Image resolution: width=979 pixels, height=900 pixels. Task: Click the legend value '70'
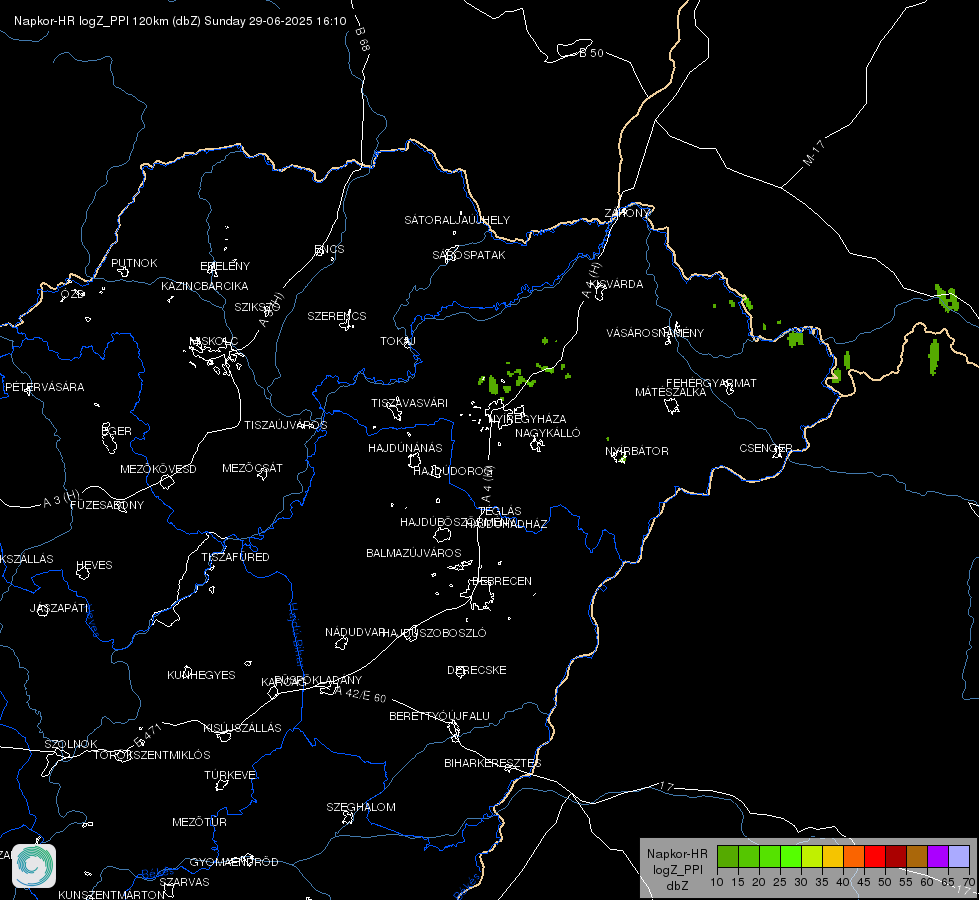(x=968, y=883)
